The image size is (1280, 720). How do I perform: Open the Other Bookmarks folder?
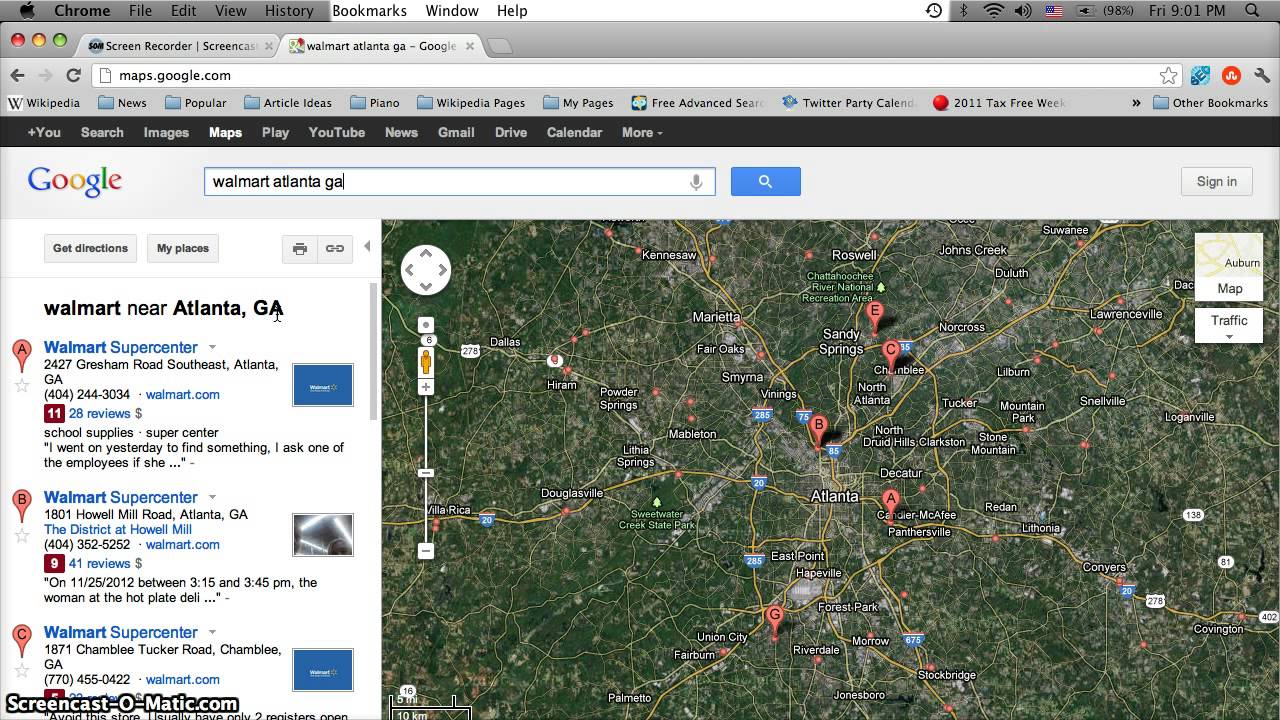(1210, 103)
